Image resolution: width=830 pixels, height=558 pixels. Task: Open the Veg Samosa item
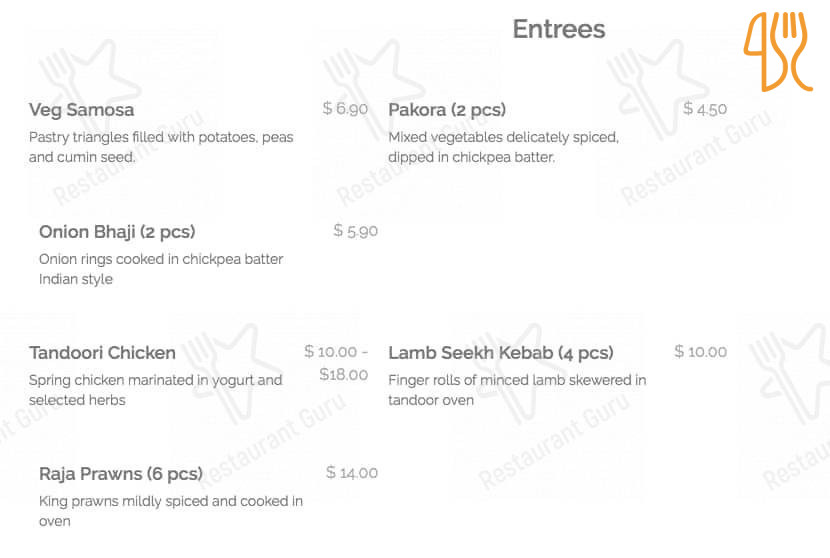[82, 110]
